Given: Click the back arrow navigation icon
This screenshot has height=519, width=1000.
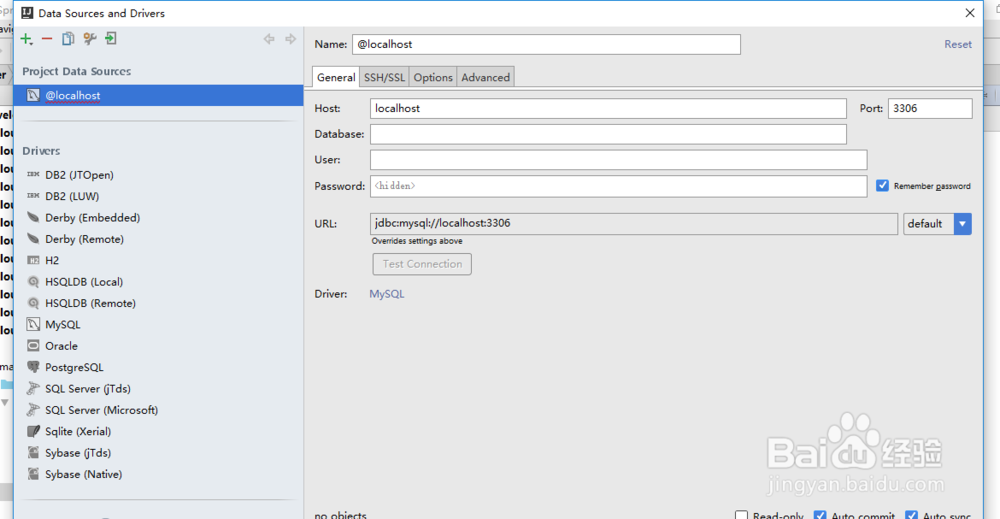Looking at the screenshot, I should (x=269, y=39).
